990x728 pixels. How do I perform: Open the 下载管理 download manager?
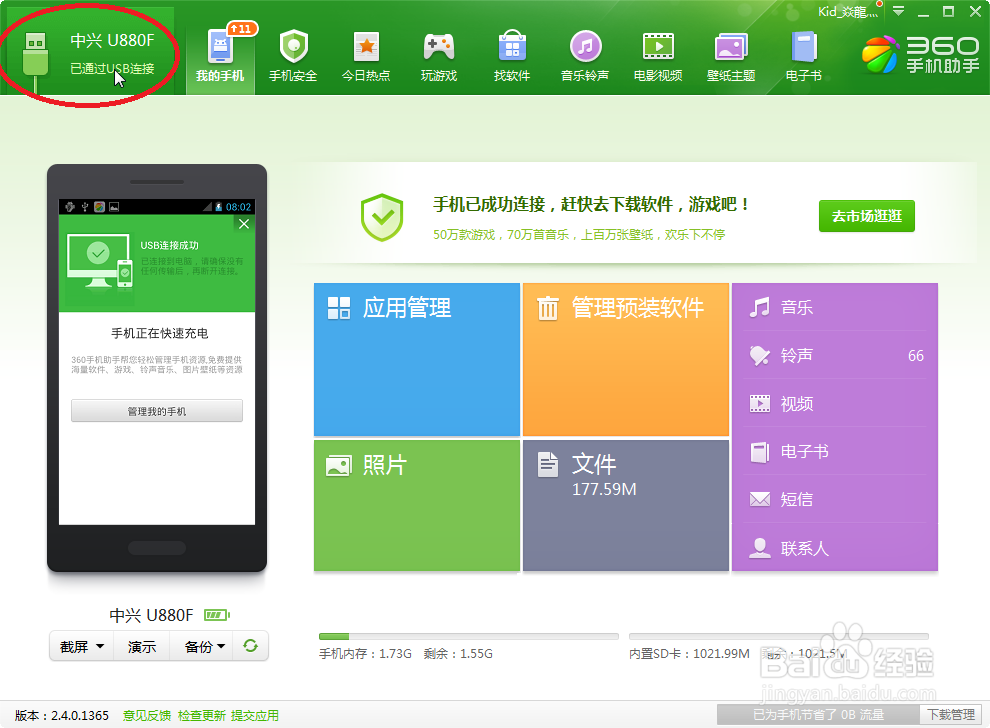point(953,715)
